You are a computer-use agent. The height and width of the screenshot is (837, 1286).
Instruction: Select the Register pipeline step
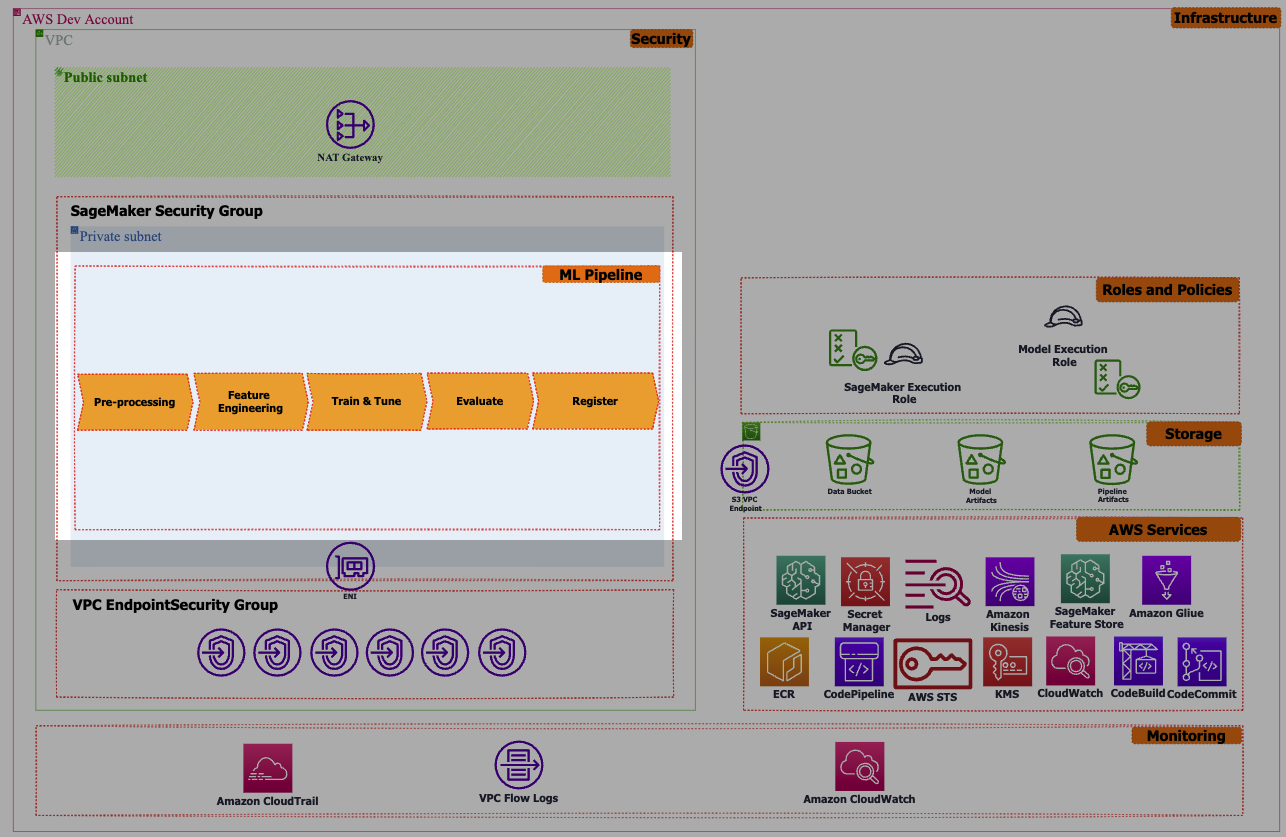595,402
